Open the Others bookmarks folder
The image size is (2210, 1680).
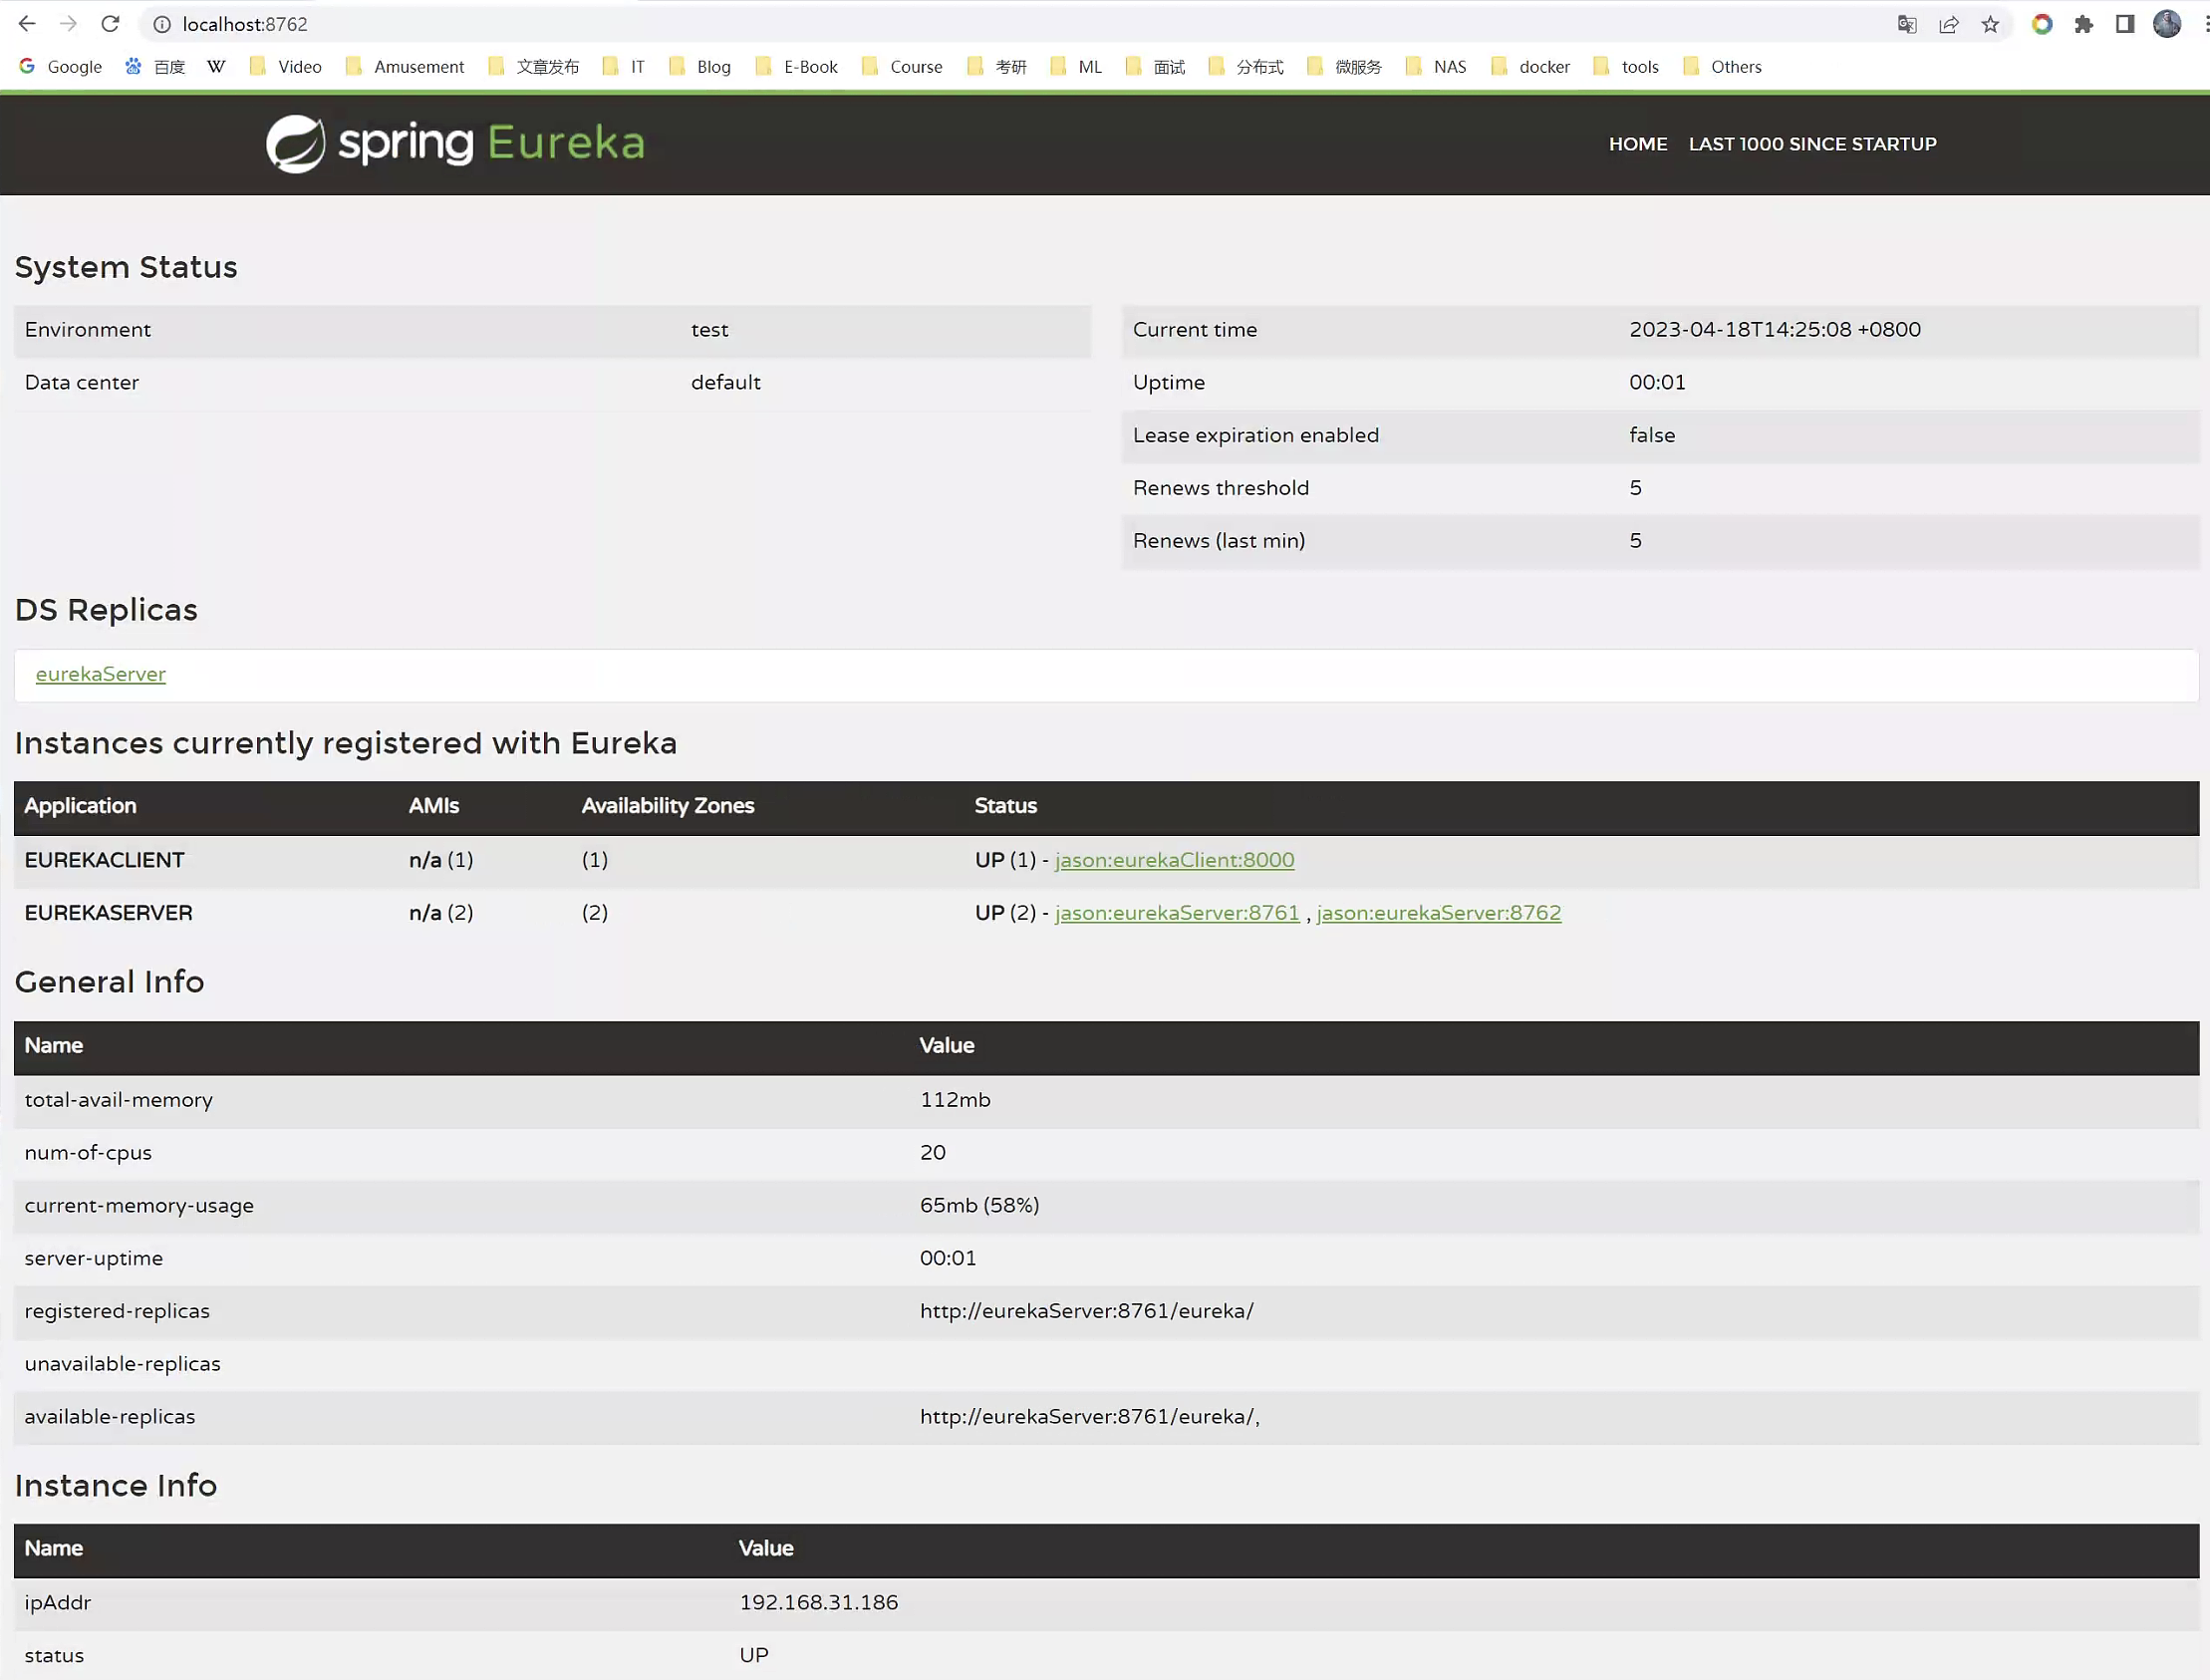click(x=1722, y=67)
